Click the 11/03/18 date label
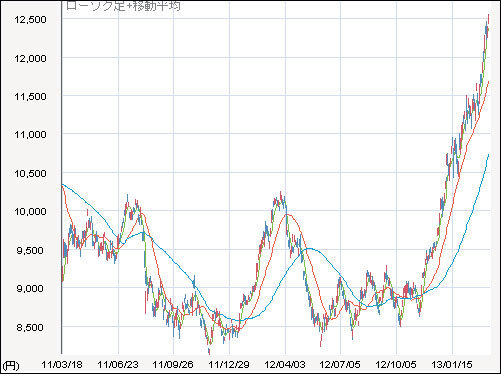The image size is (501, 374). [x=62, y=364]
